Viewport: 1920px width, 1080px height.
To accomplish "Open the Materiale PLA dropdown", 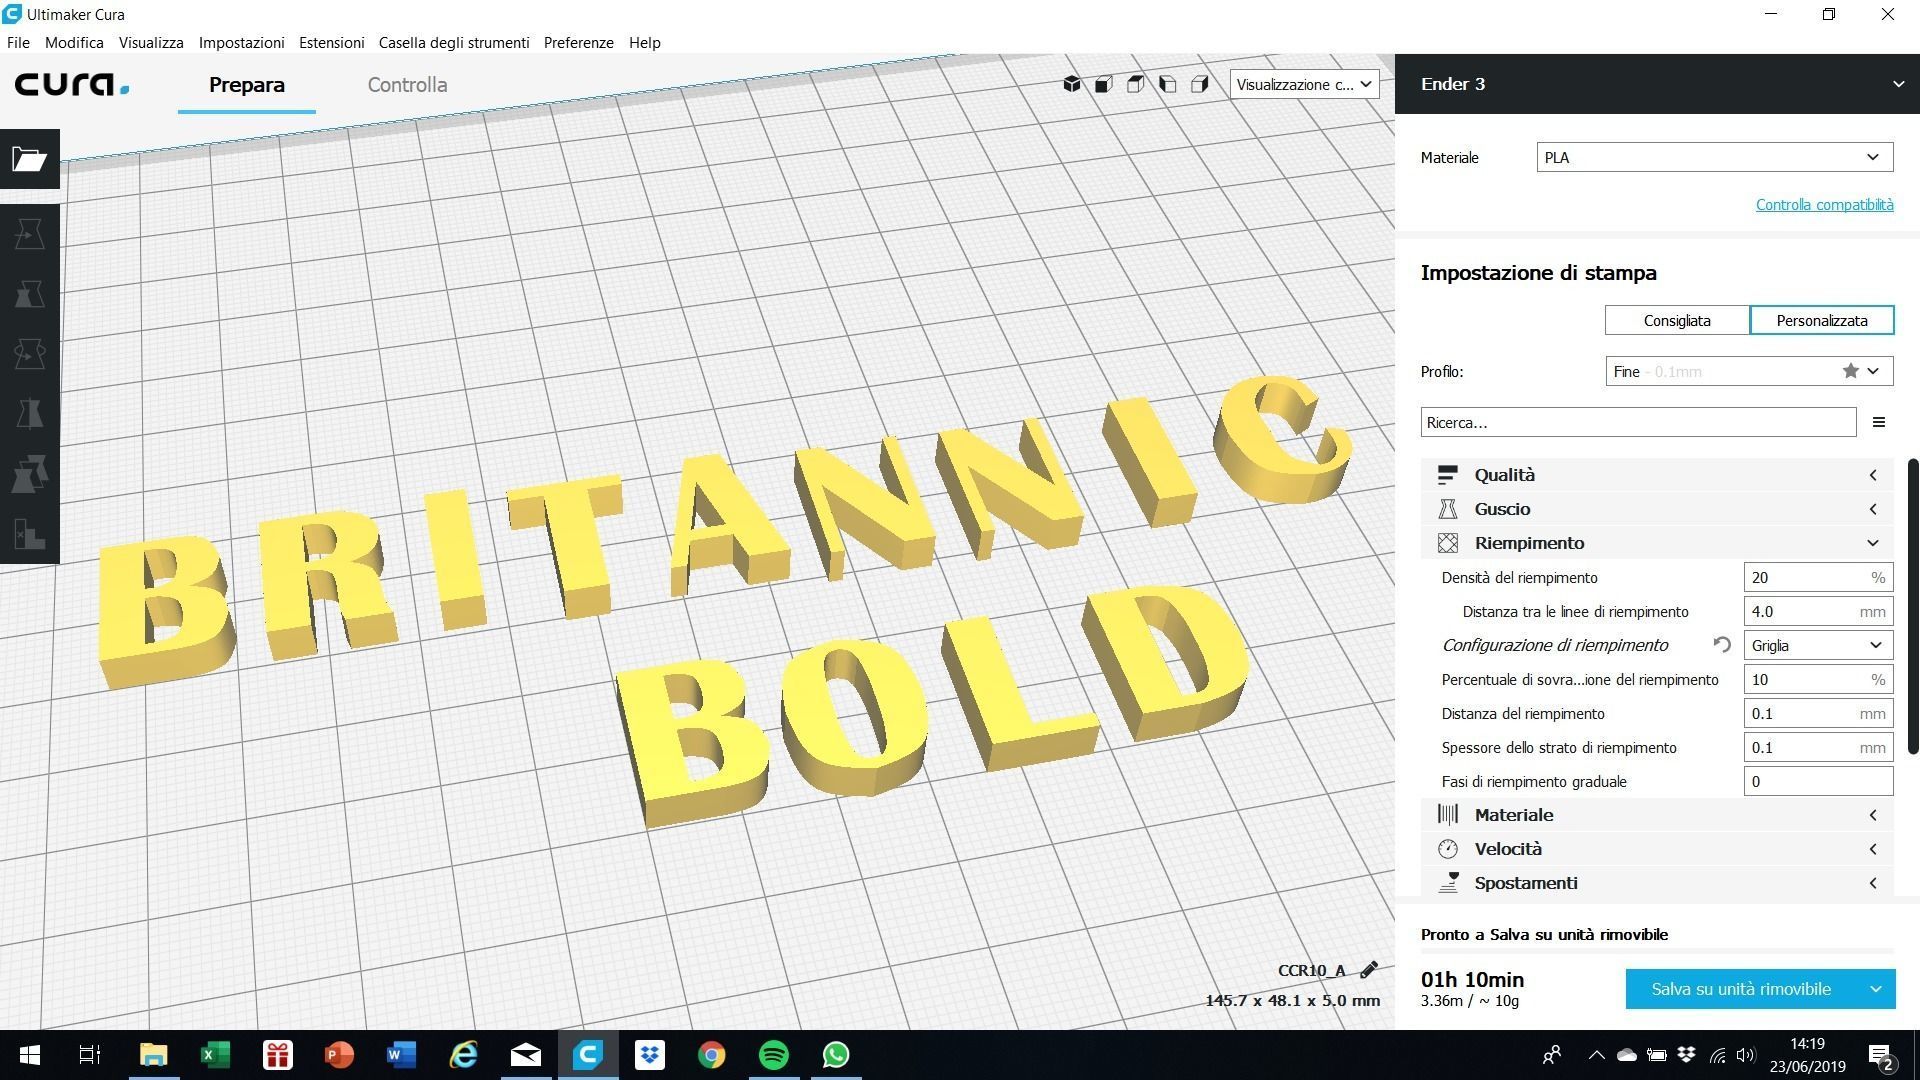I will point(1715,157).
